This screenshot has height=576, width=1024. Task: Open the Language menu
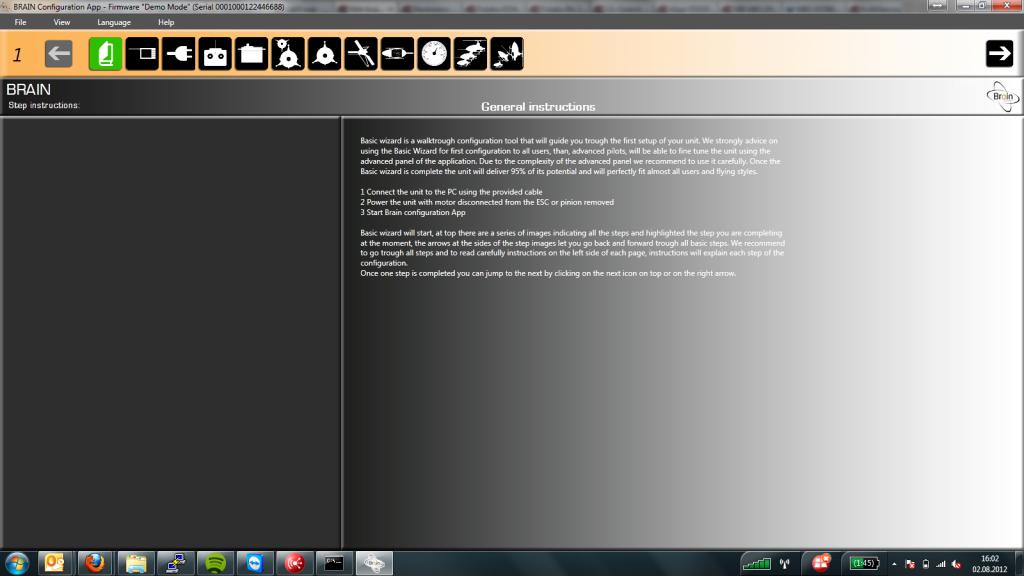pyautogui.click(x=114, y=22)
